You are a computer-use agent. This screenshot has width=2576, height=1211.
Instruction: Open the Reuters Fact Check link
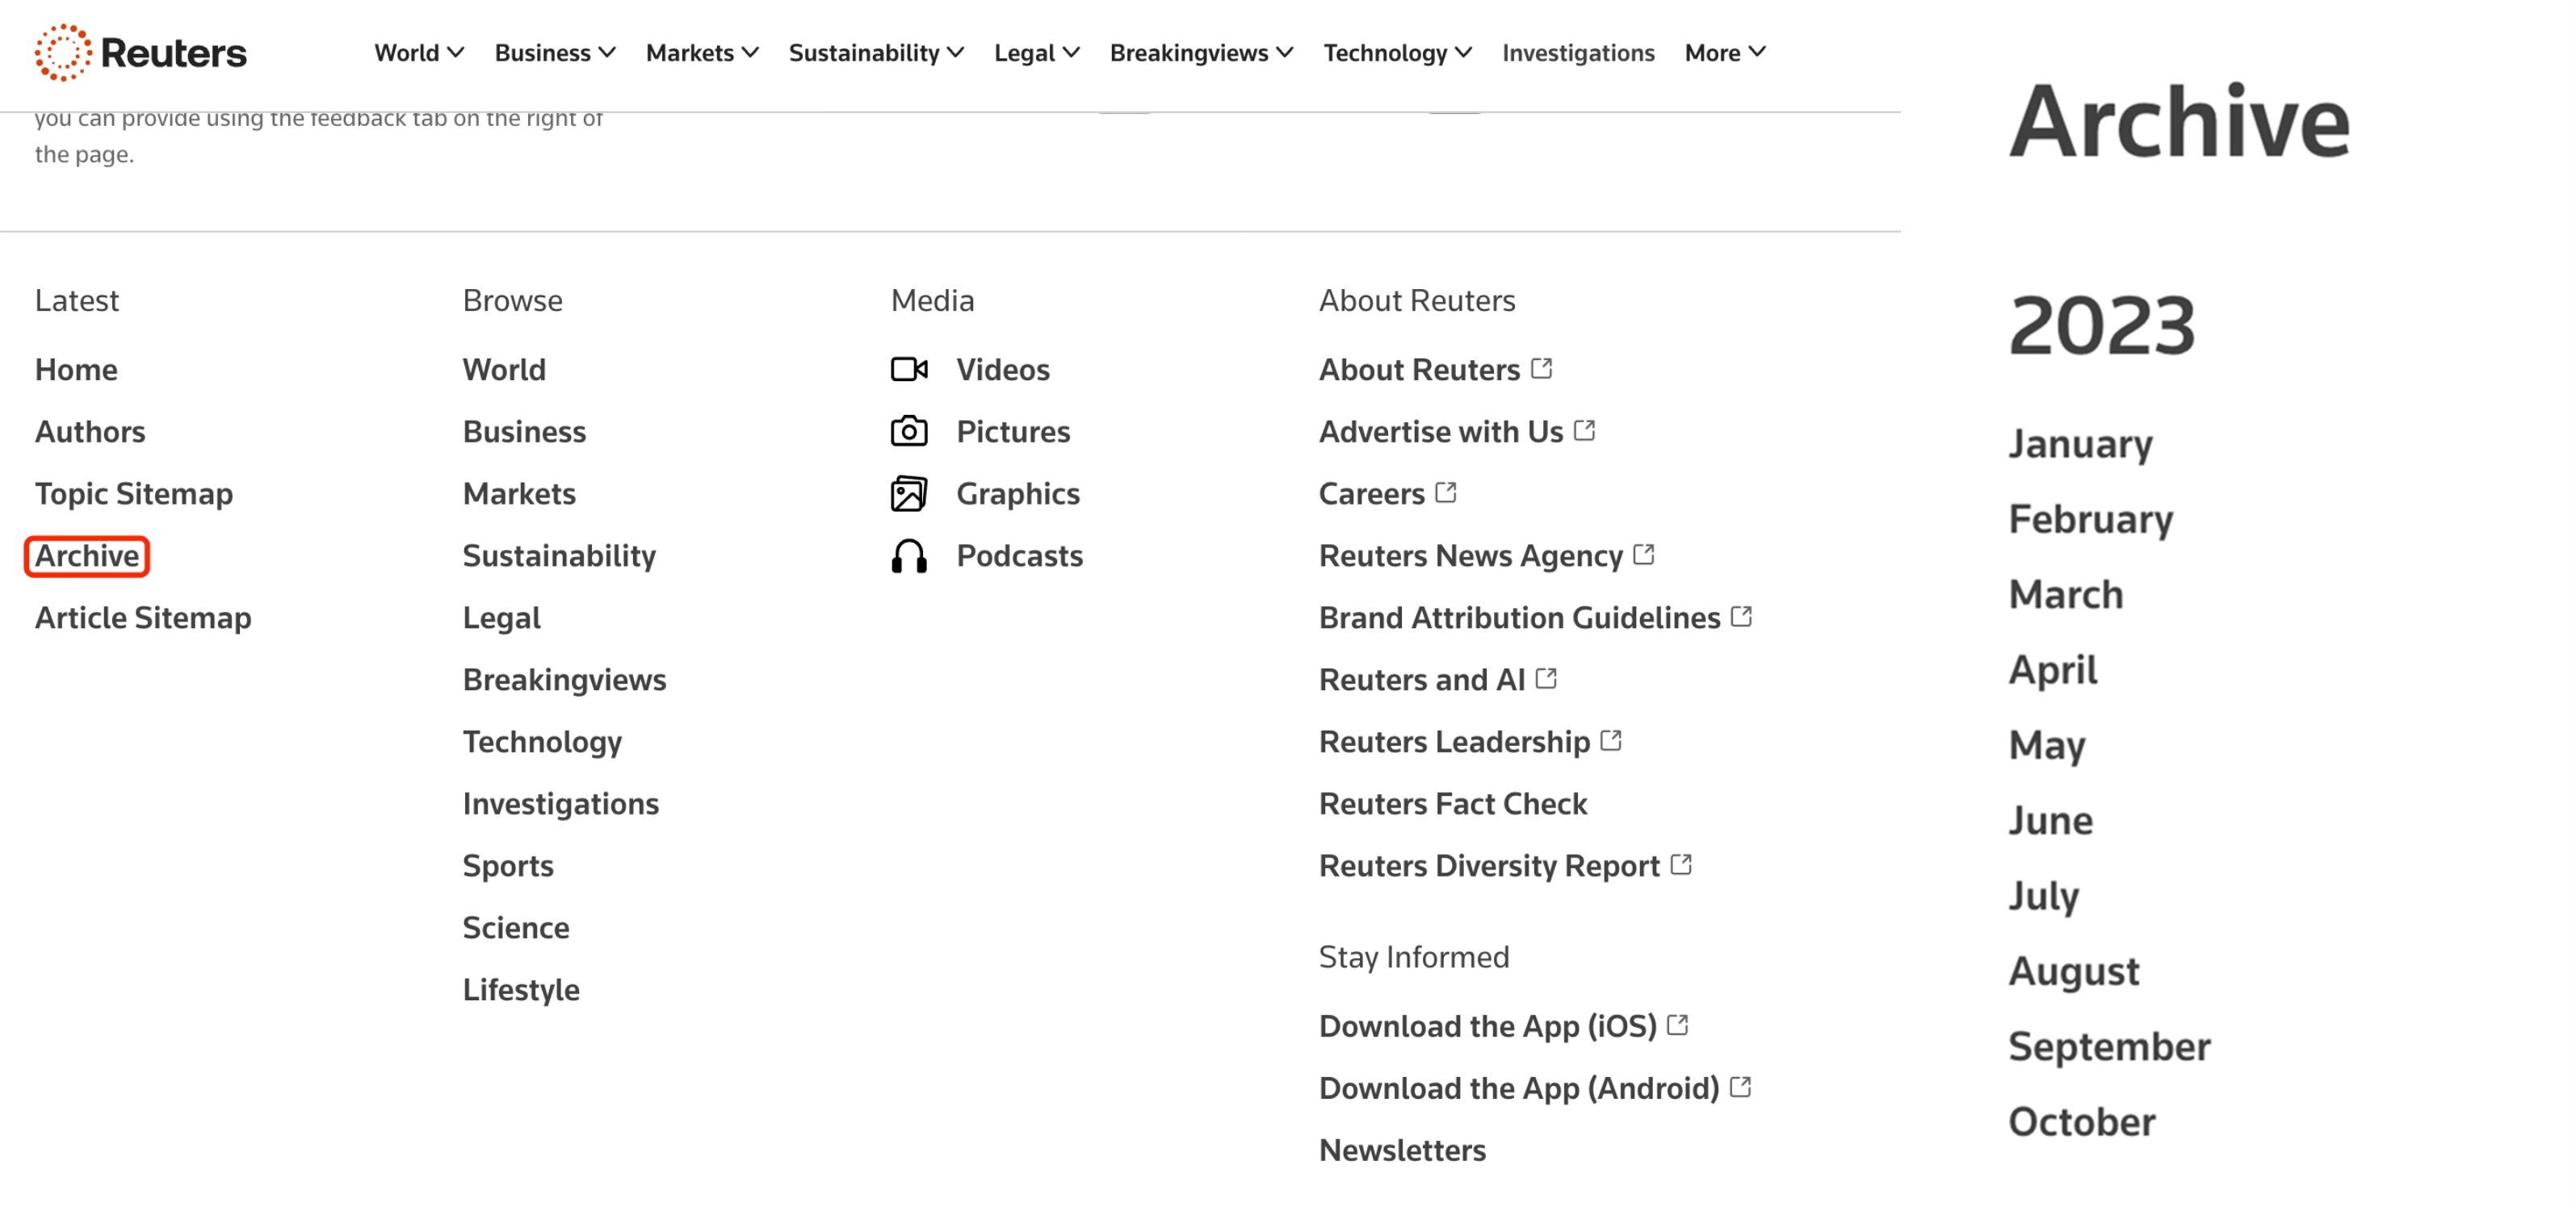click(x=1452, y=803)
